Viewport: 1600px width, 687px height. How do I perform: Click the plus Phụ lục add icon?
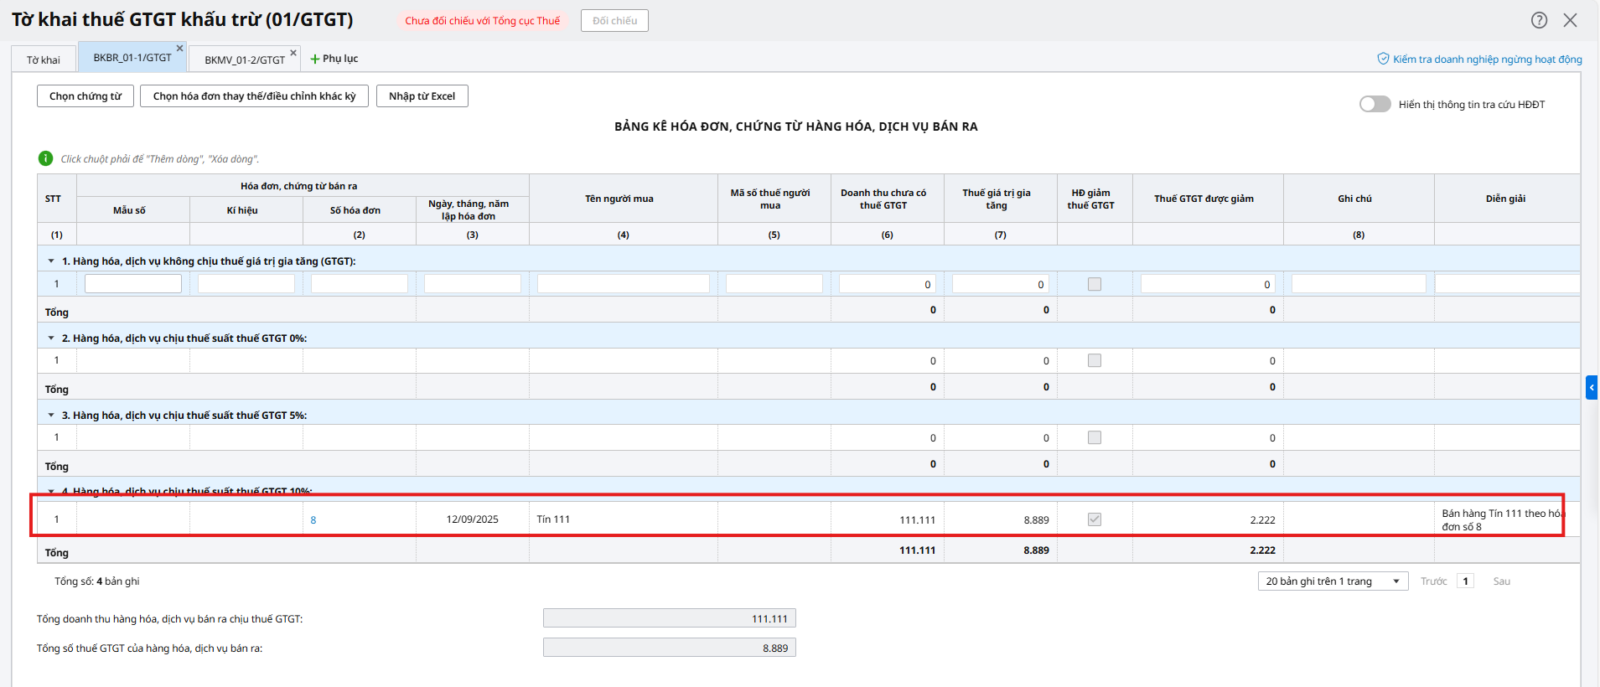315,59
